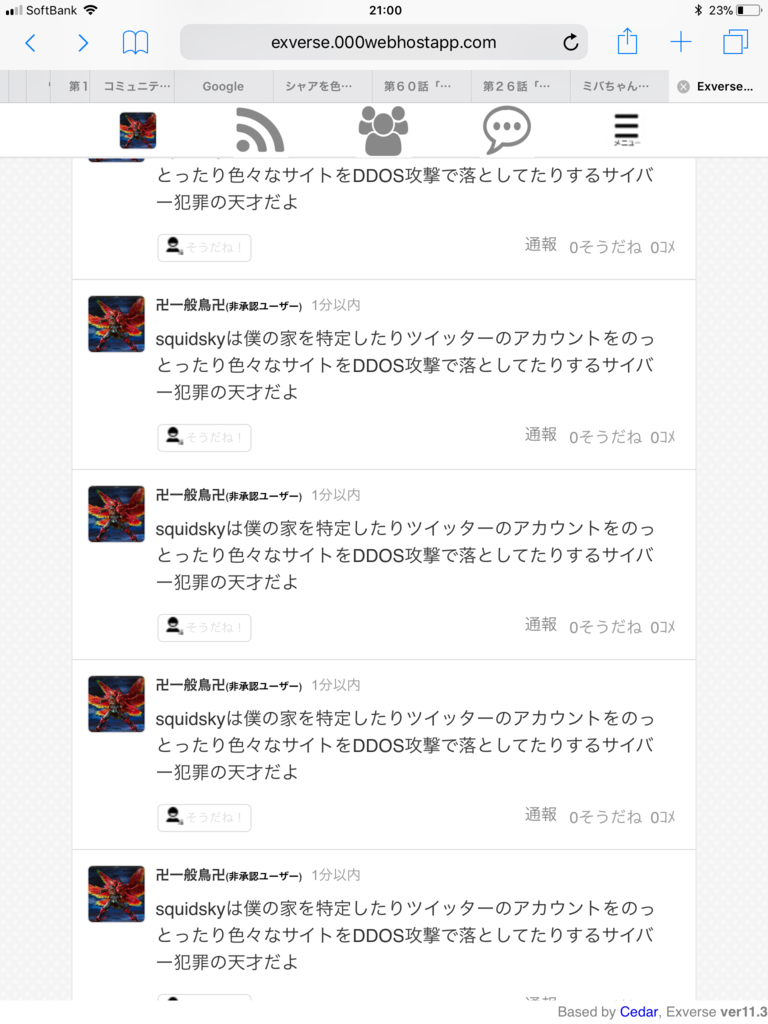Follow the Cedar link in the footer
This screenshot has width=768, height=1024.
639,1012
